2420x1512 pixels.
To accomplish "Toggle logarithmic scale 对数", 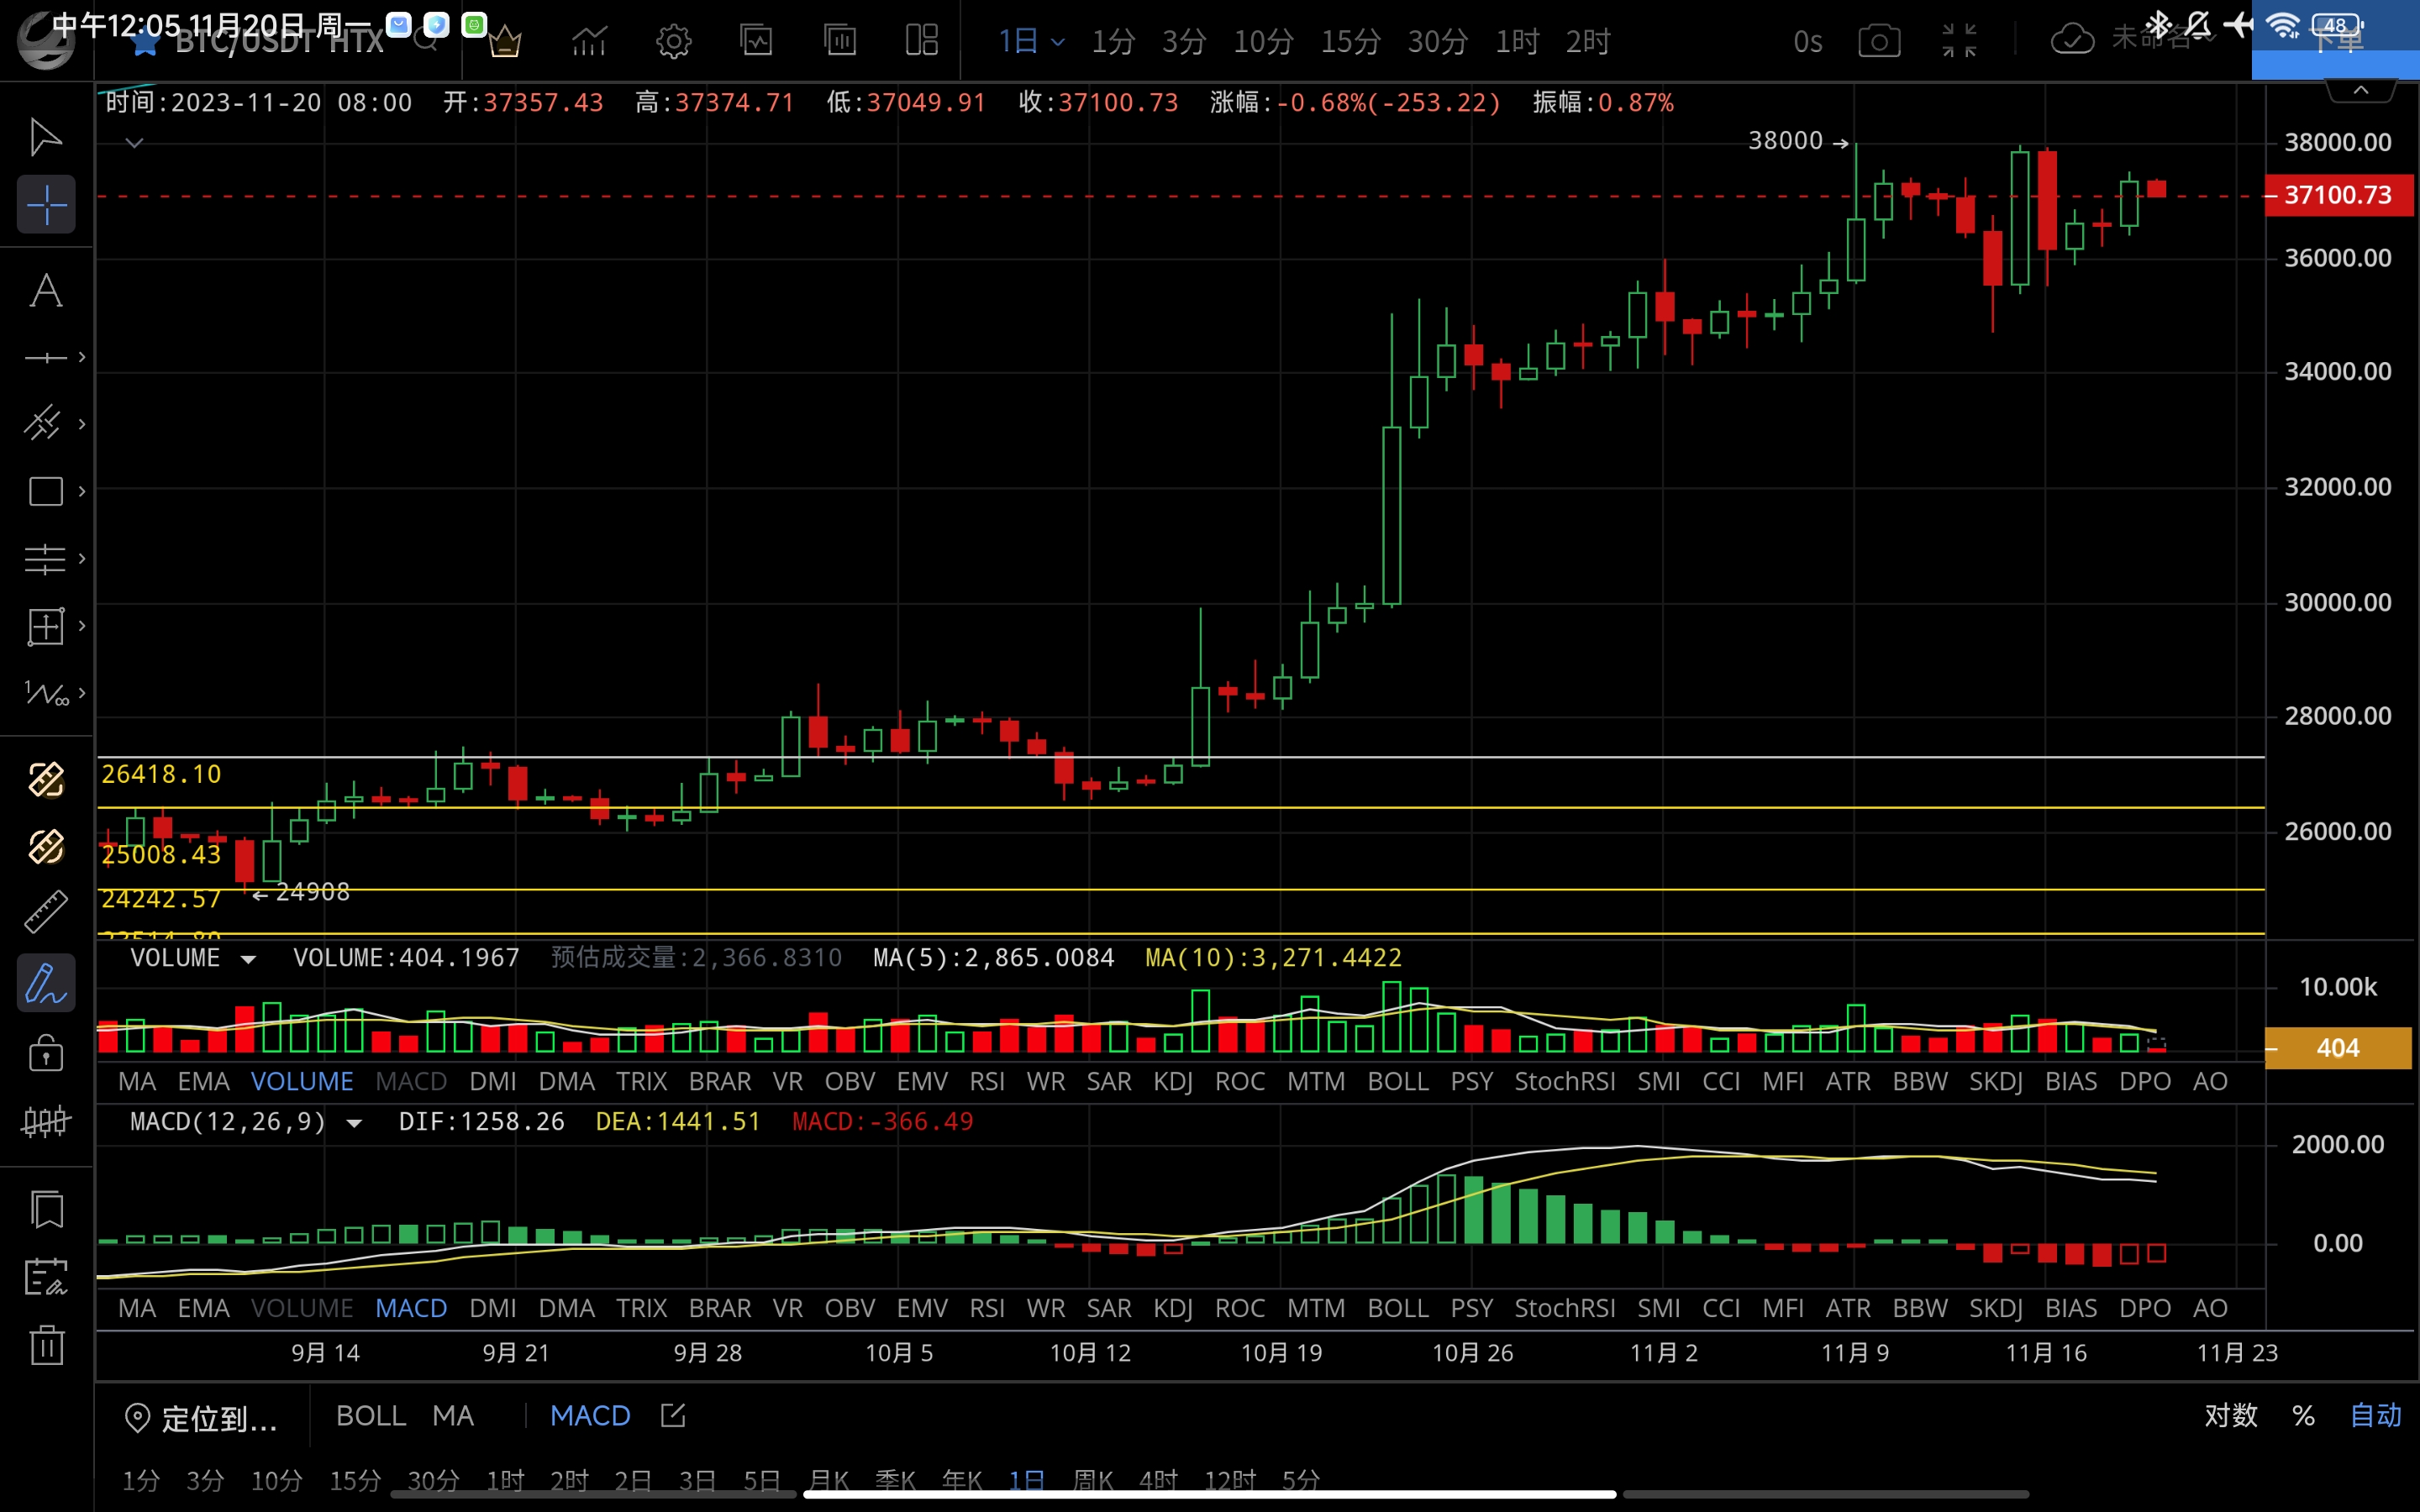I will point(2231,1415).
